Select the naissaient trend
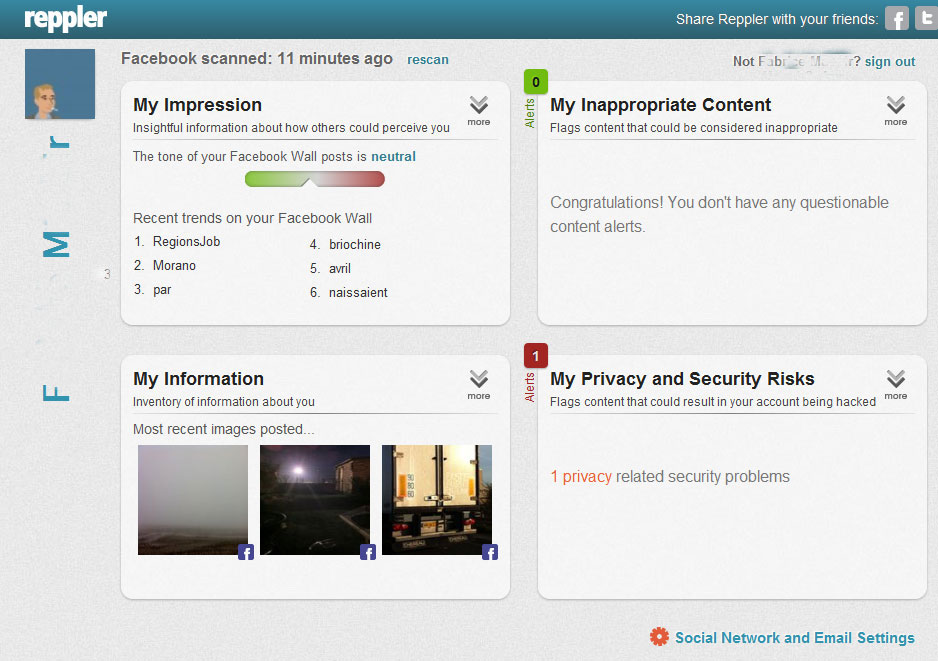 [358, 293]
